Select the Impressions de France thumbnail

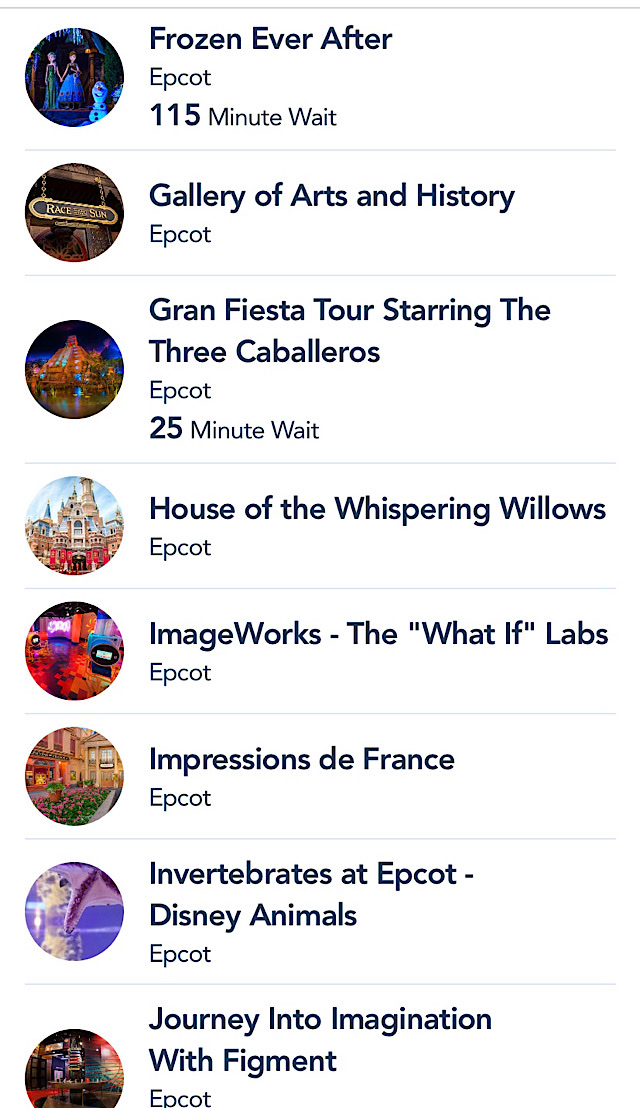tap(74, 776)
